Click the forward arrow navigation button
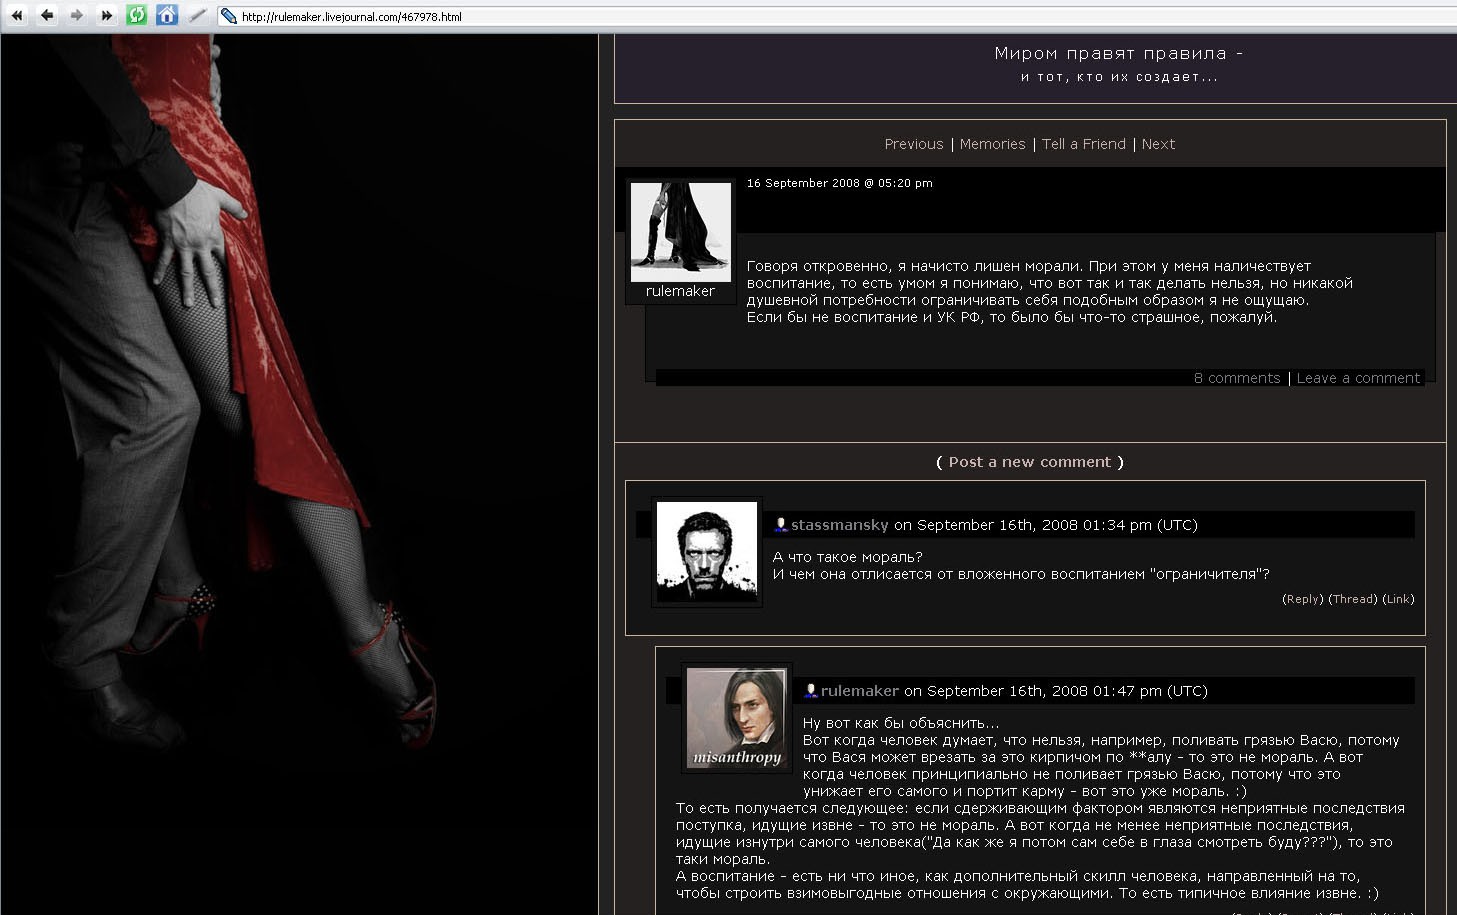This screenshot has height=915, width=1457. (77, 15)
